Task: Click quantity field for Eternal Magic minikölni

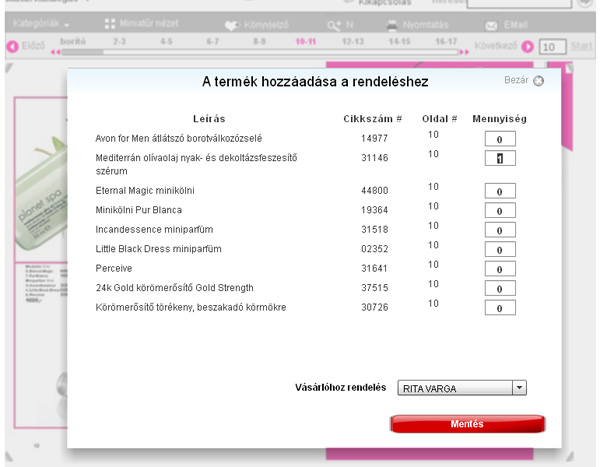Action: click(x=500, y=191)
